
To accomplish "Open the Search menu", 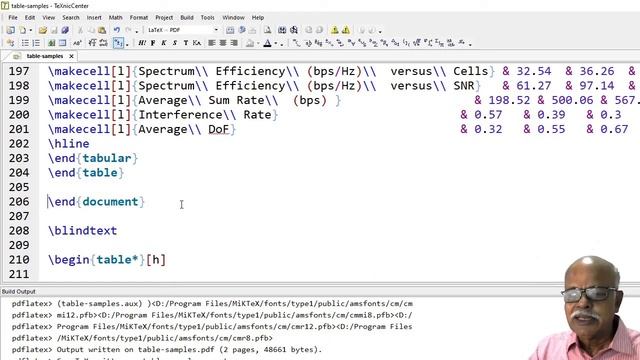I will tap(71, 18).
